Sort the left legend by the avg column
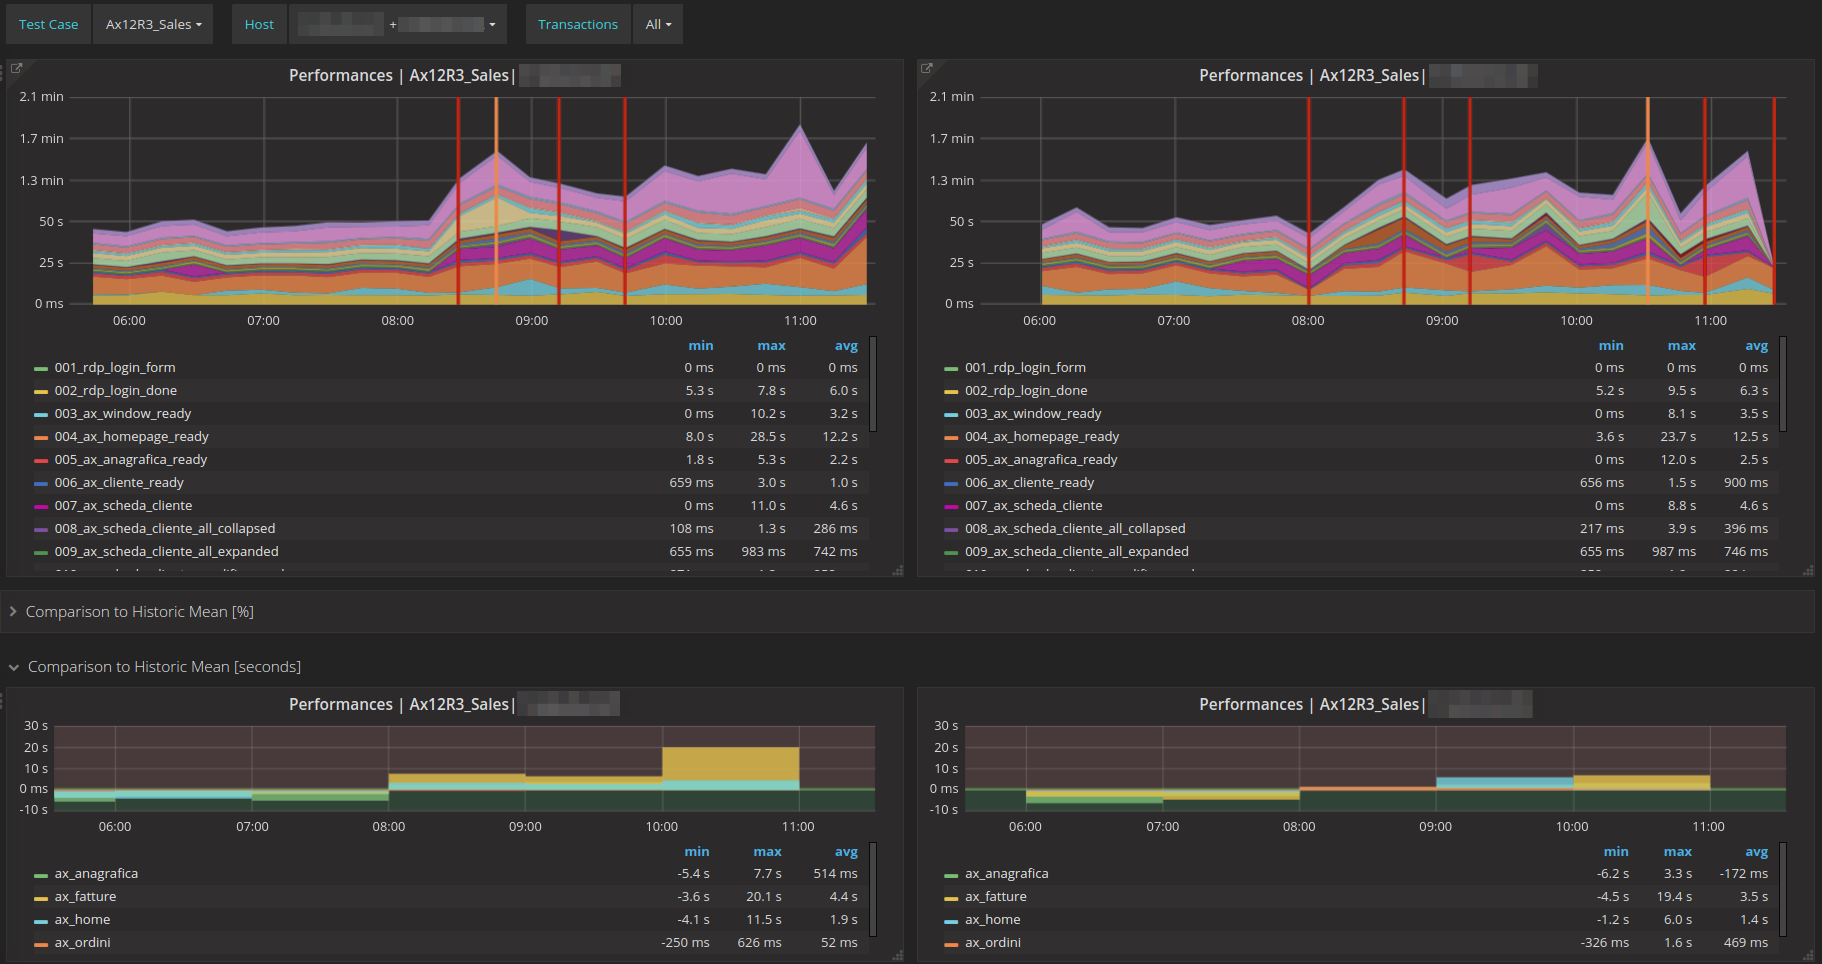The image size is (1822, 964). [x=846, y=345]
